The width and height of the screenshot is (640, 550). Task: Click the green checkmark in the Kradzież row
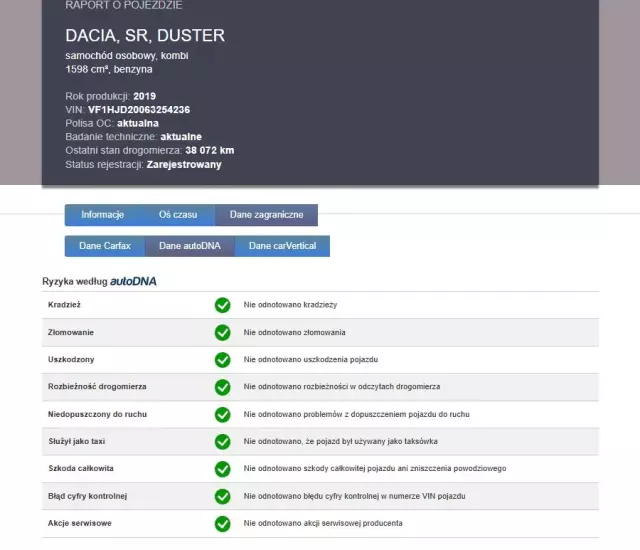[x=222, y=305]
